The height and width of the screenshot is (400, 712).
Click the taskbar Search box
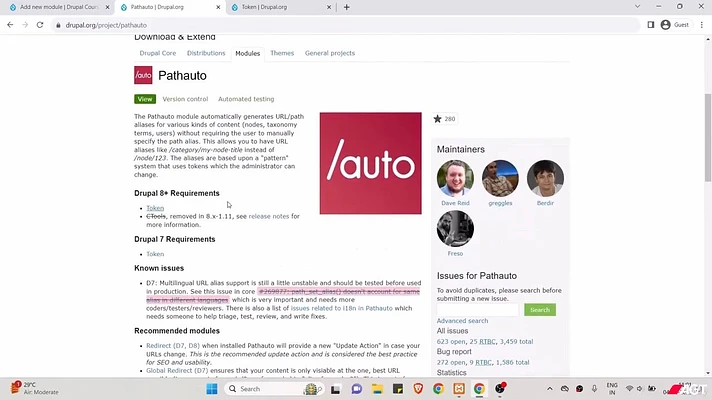[273, 389]
